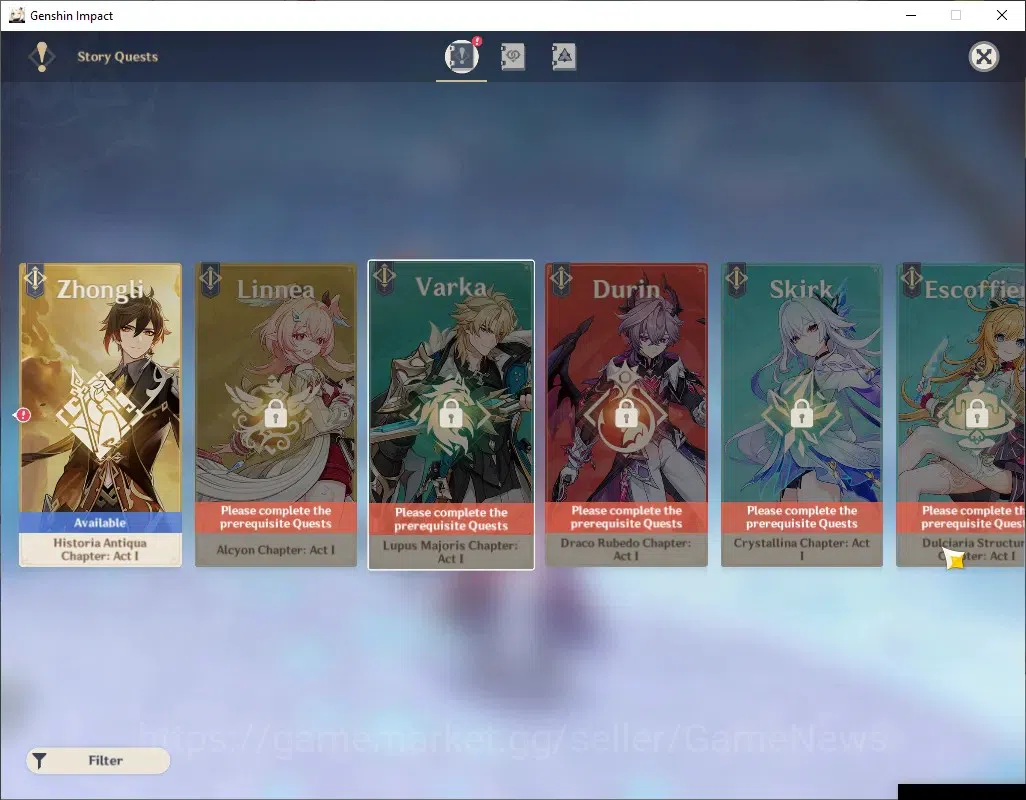Click the red alert arrow beside Zhongli
The width and height of the screenshot is (1026, 800).
[x=22, y=415]
